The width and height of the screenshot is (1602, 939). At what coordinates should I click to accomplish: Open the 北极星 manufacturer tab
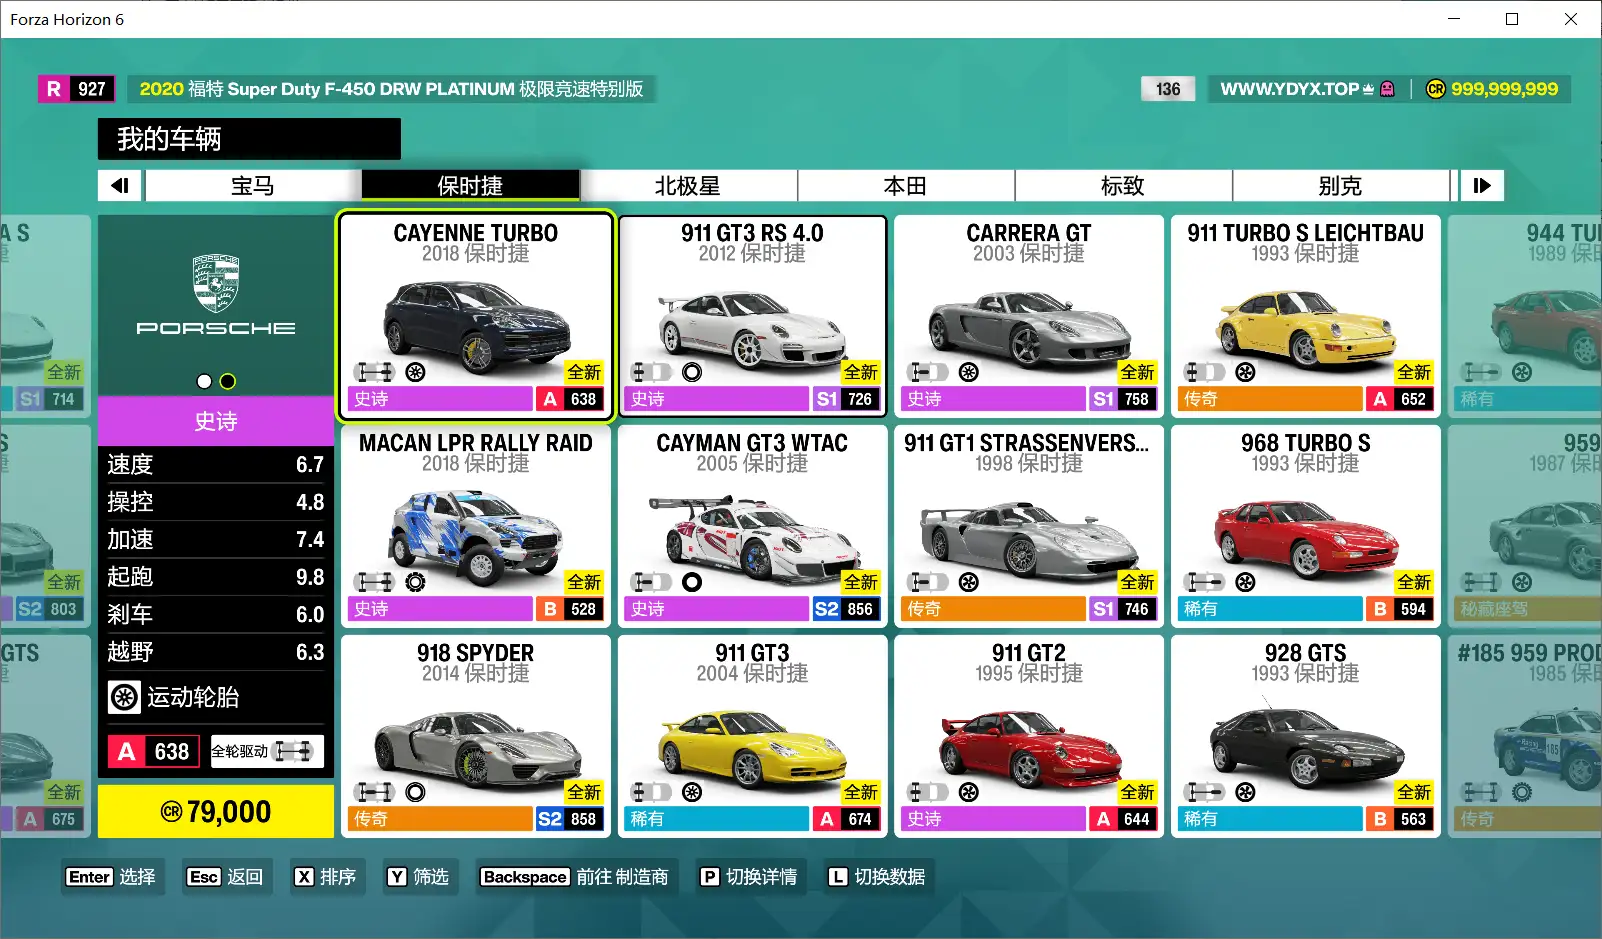coord(688,185)
